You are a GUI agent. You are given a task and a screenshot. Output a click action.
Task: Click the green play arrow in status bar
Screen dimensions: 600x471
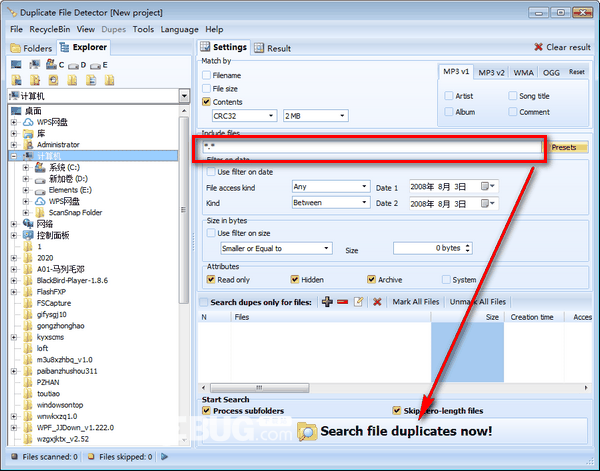165,456
